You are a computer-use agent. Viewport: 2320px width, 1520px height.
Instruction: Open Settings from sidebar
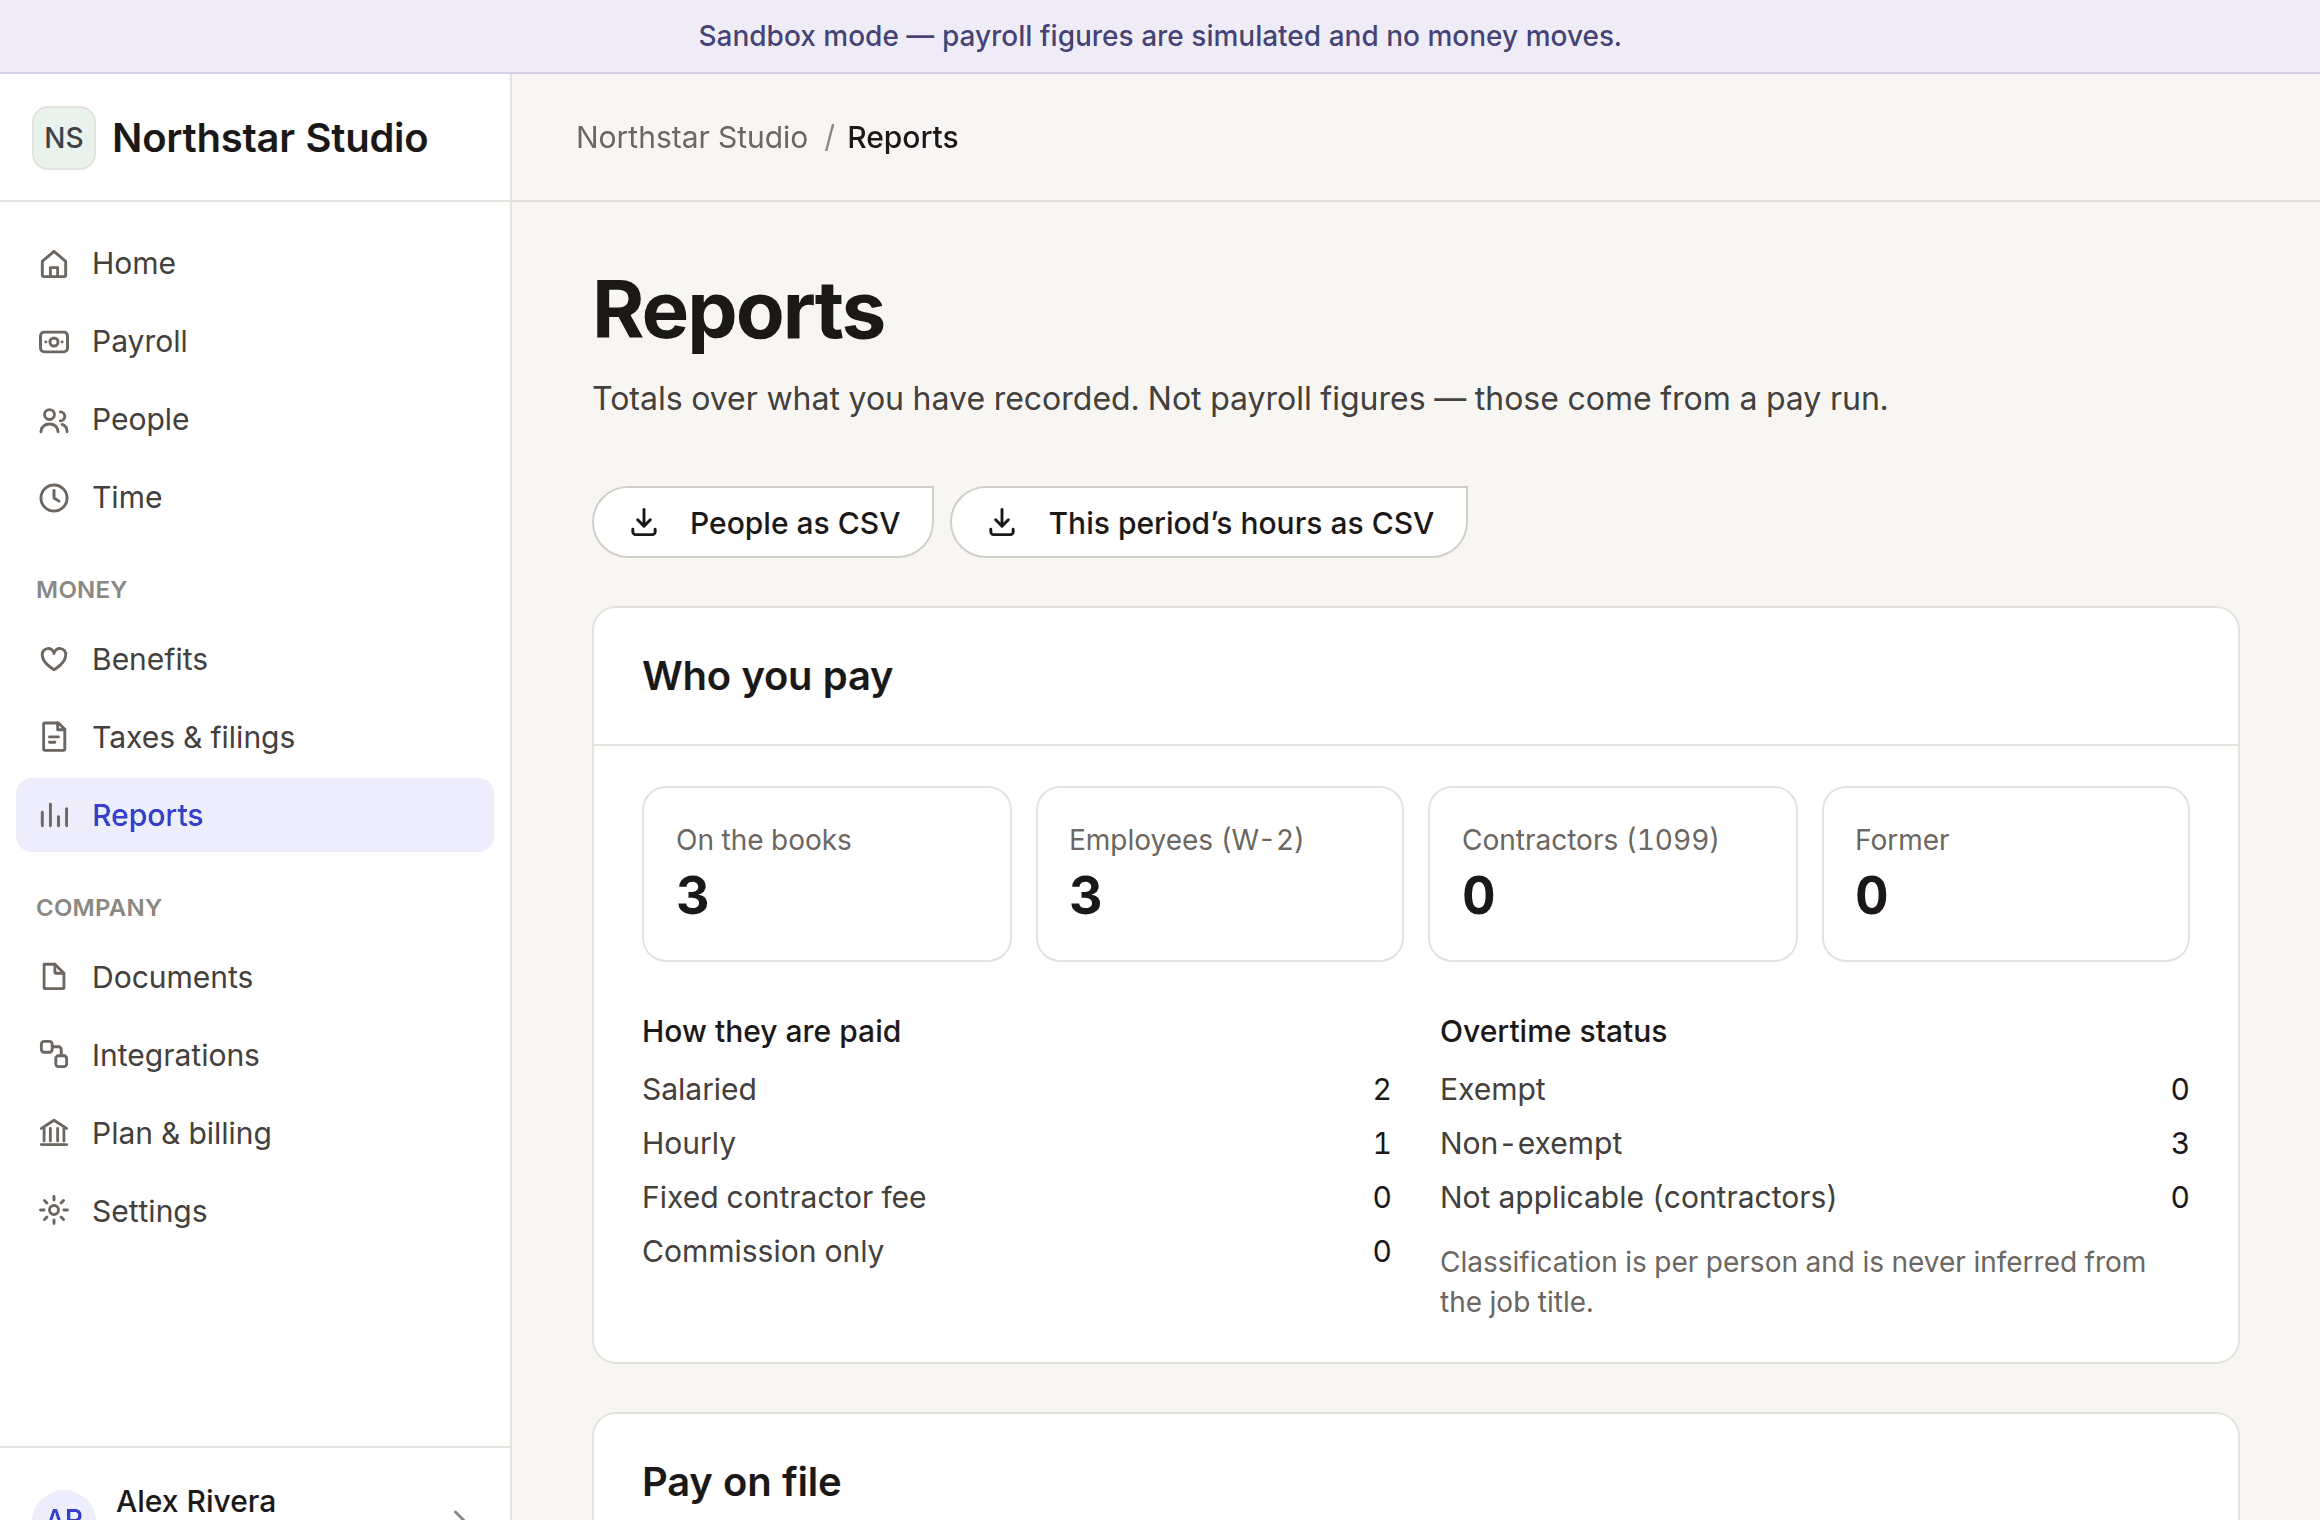(x=255, y=1211)
